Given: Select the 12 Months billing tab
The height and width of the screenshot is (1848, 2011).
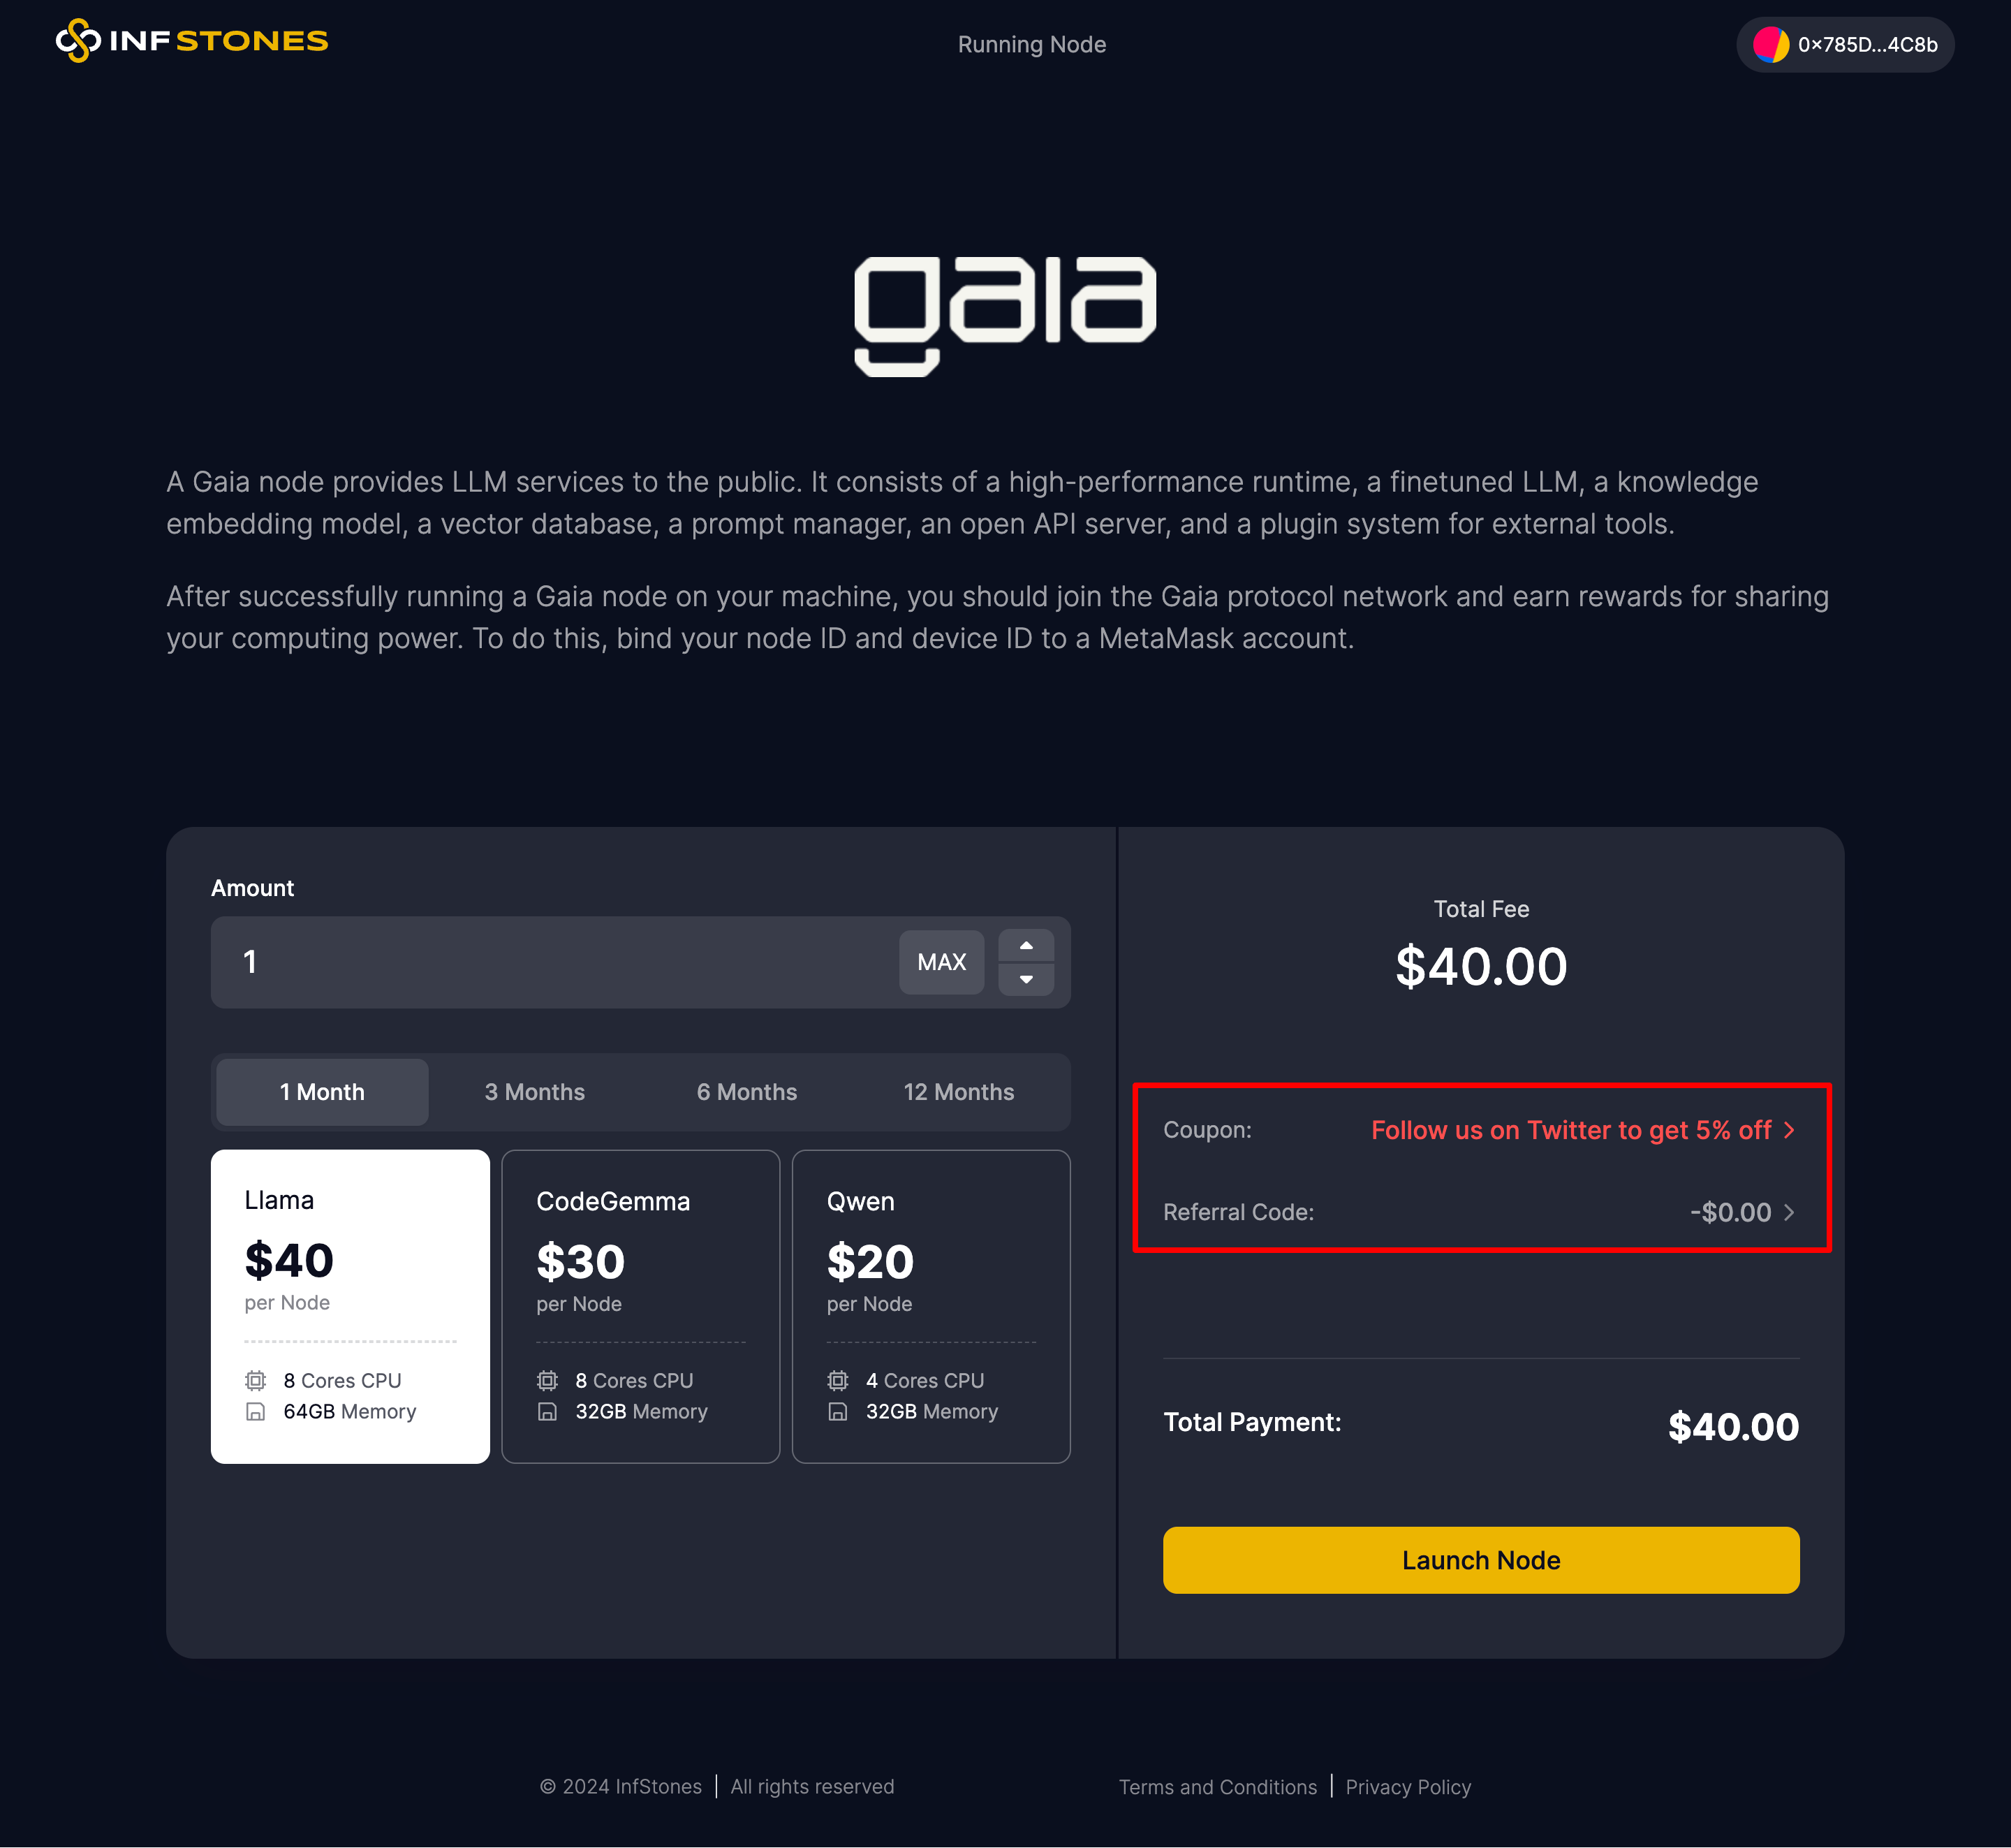Looking at the screenshot, I should click(x=958, y=1092).
